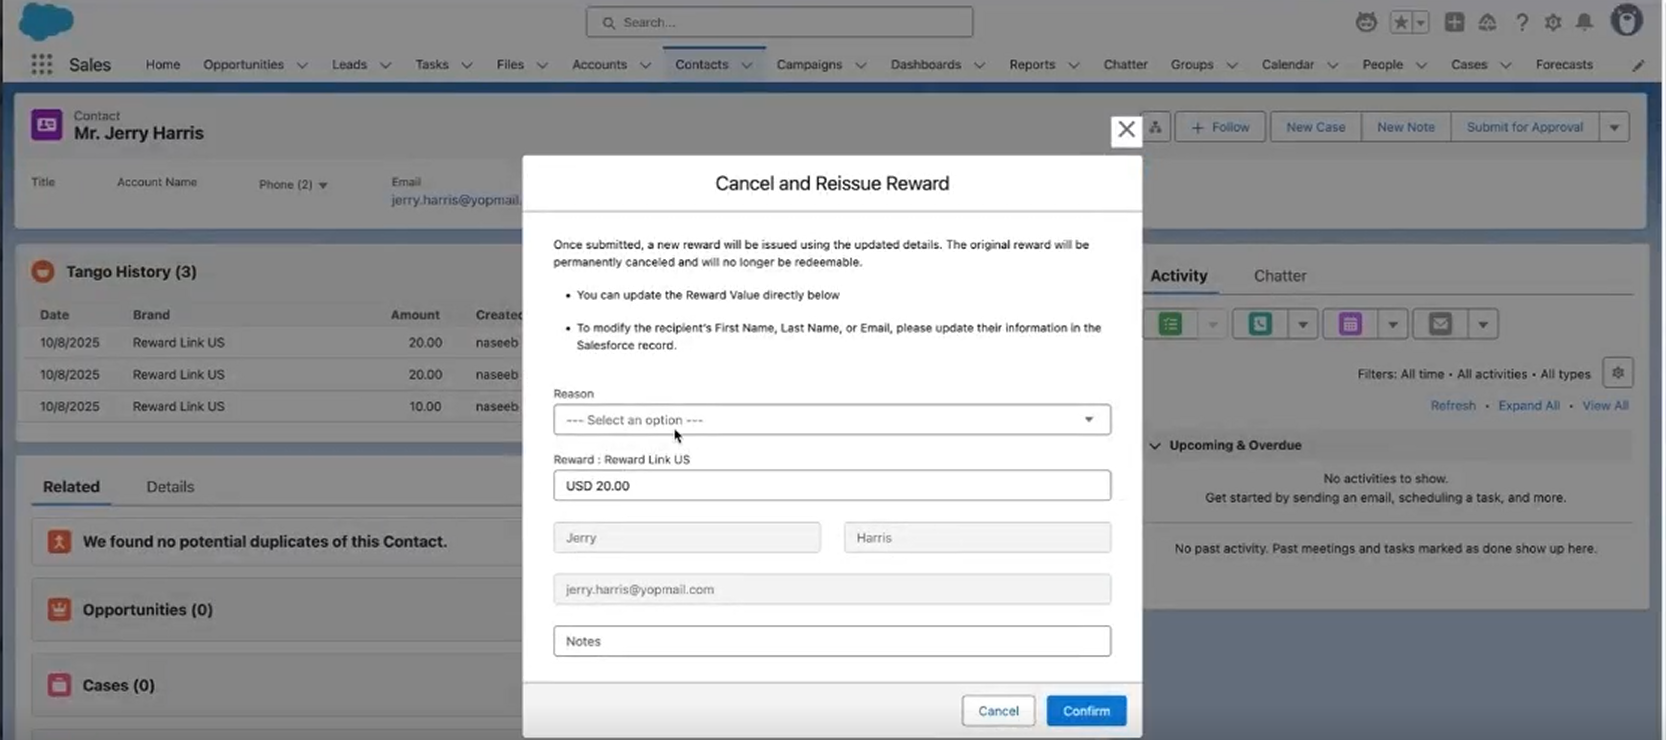The width and height of the screenshot is (1666, 740).
Task: Open the App Launcher dots grid
Action: (41, 64)
